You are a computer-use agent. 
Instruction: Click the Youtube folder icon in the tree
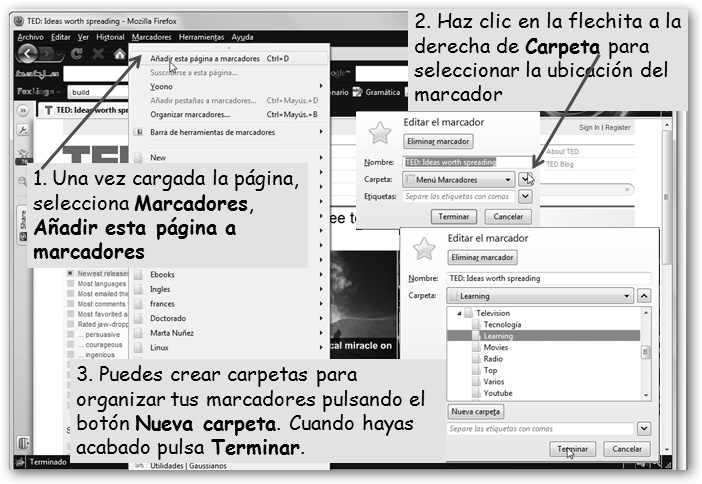[476, 393]
